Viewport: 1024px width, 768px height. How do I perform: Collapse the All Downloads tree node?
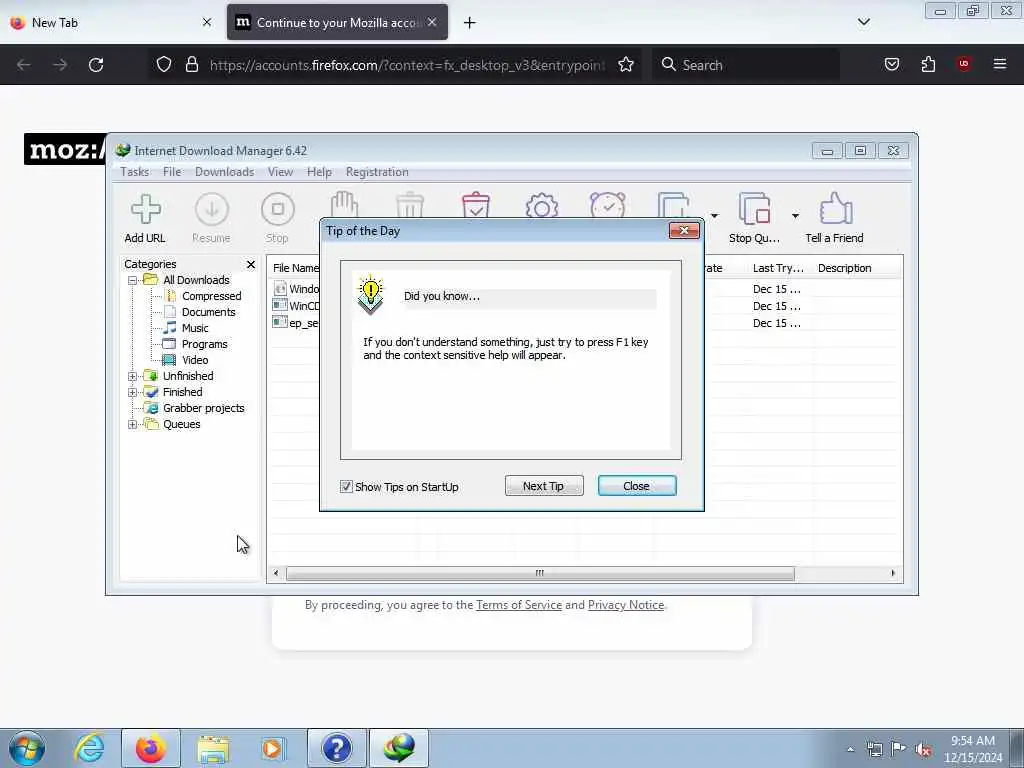pos(133,280)
